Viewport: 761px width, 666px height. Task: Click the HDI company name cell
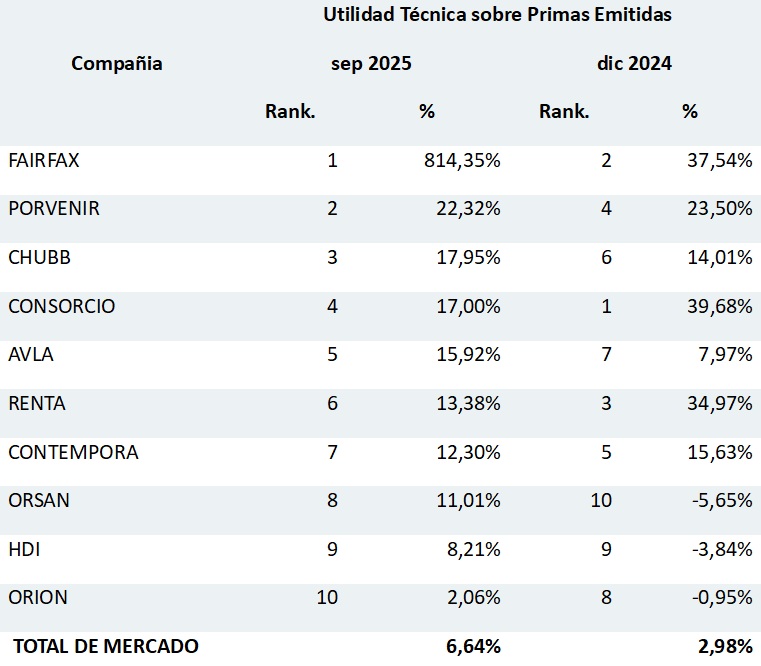point(24,549)
